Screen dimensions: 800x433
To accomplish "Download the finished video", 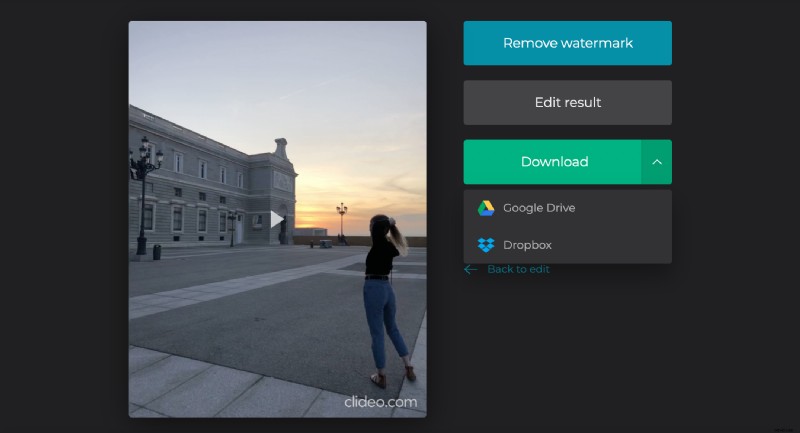I will pyautogui.click(x=552, y=162).
